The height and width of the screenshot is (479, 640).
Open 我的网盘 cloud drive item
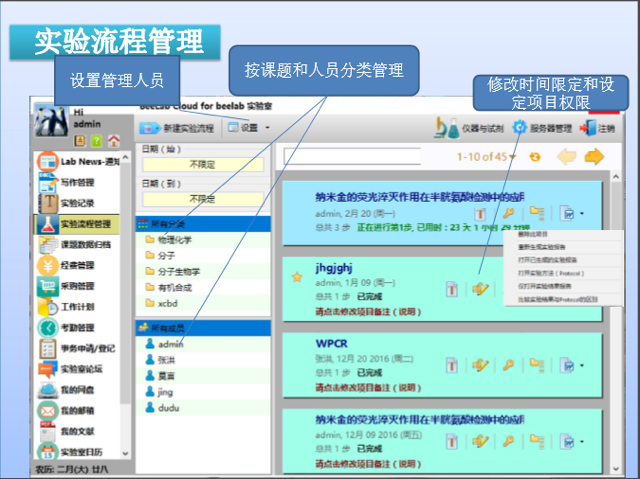point(78,390)
